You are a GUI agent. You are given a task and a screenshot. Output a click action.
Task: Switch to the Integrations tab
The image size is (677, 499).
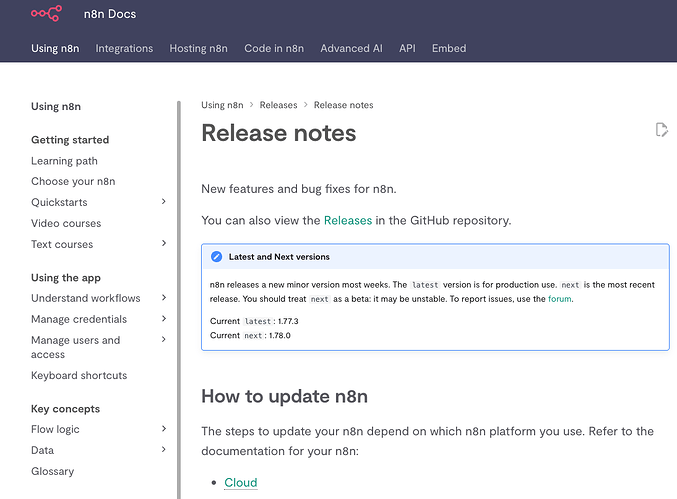(x=124, y=48)
